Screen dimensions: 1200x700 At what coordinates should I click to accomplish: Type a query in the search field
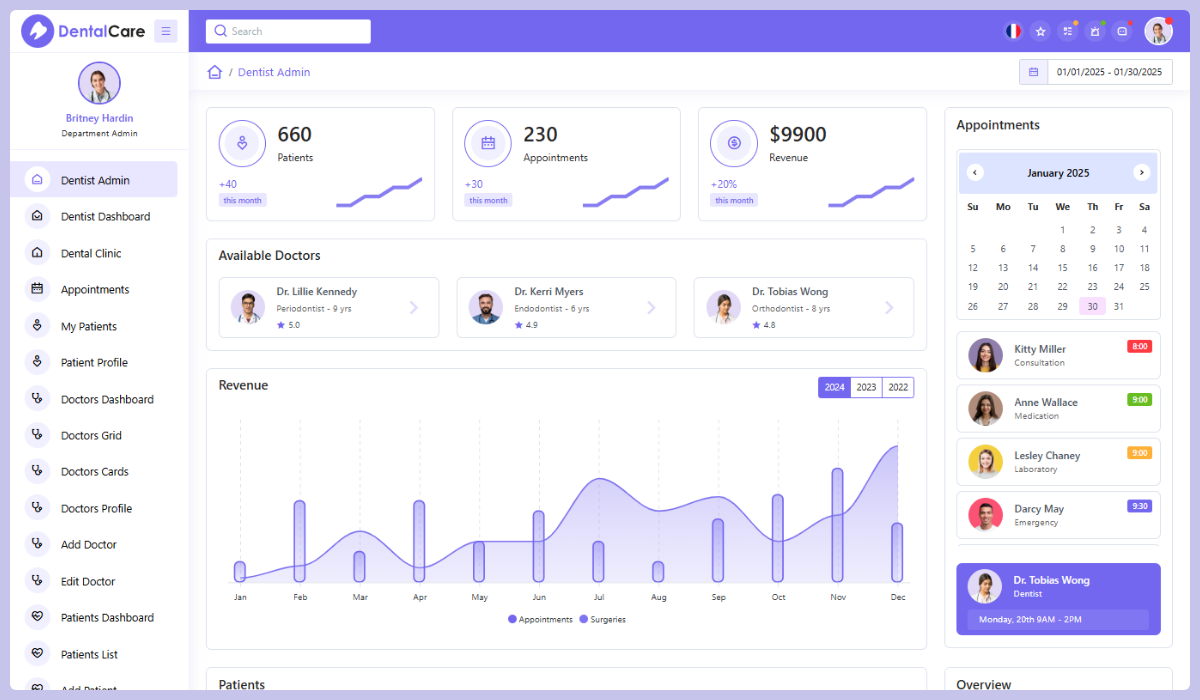295,31
